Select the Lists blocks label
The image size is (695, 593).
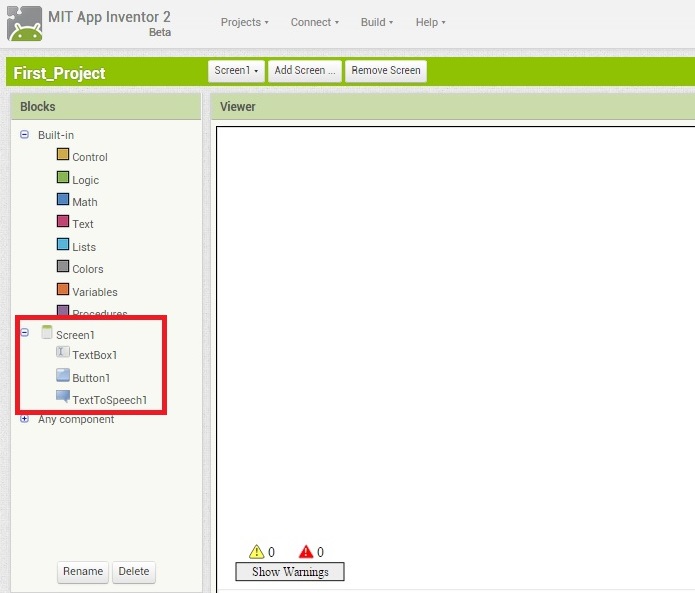(x=84, y=247)
